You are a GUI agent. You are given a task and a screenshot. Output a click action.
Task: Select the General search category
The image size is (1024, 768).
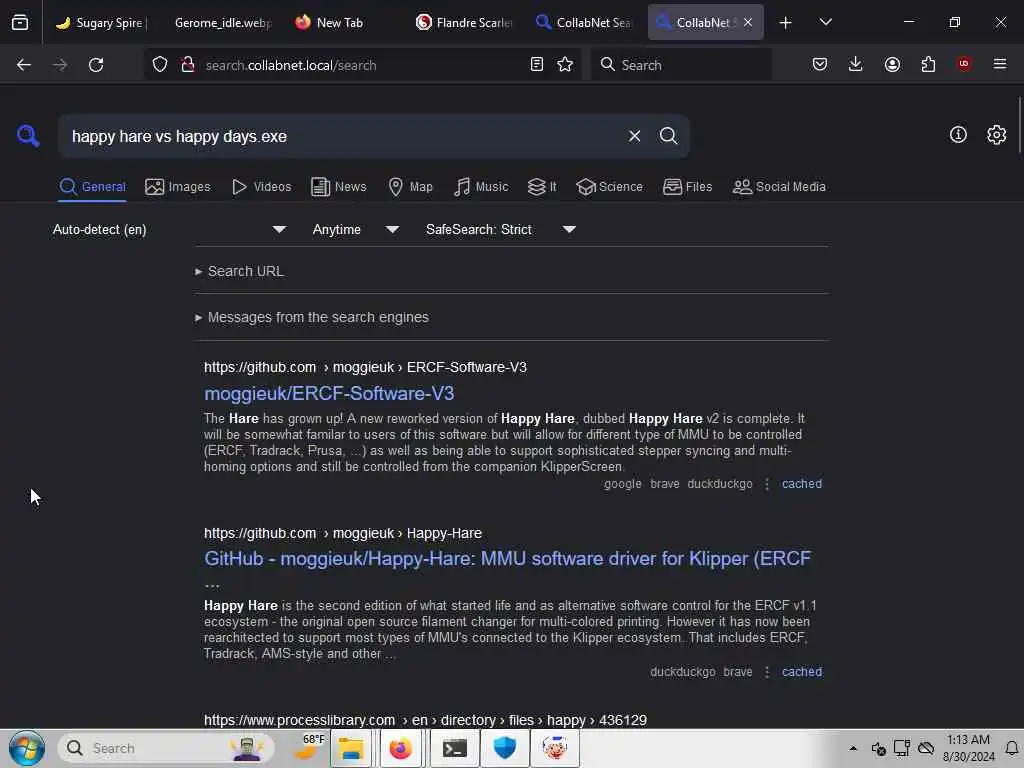coord(92,187)
